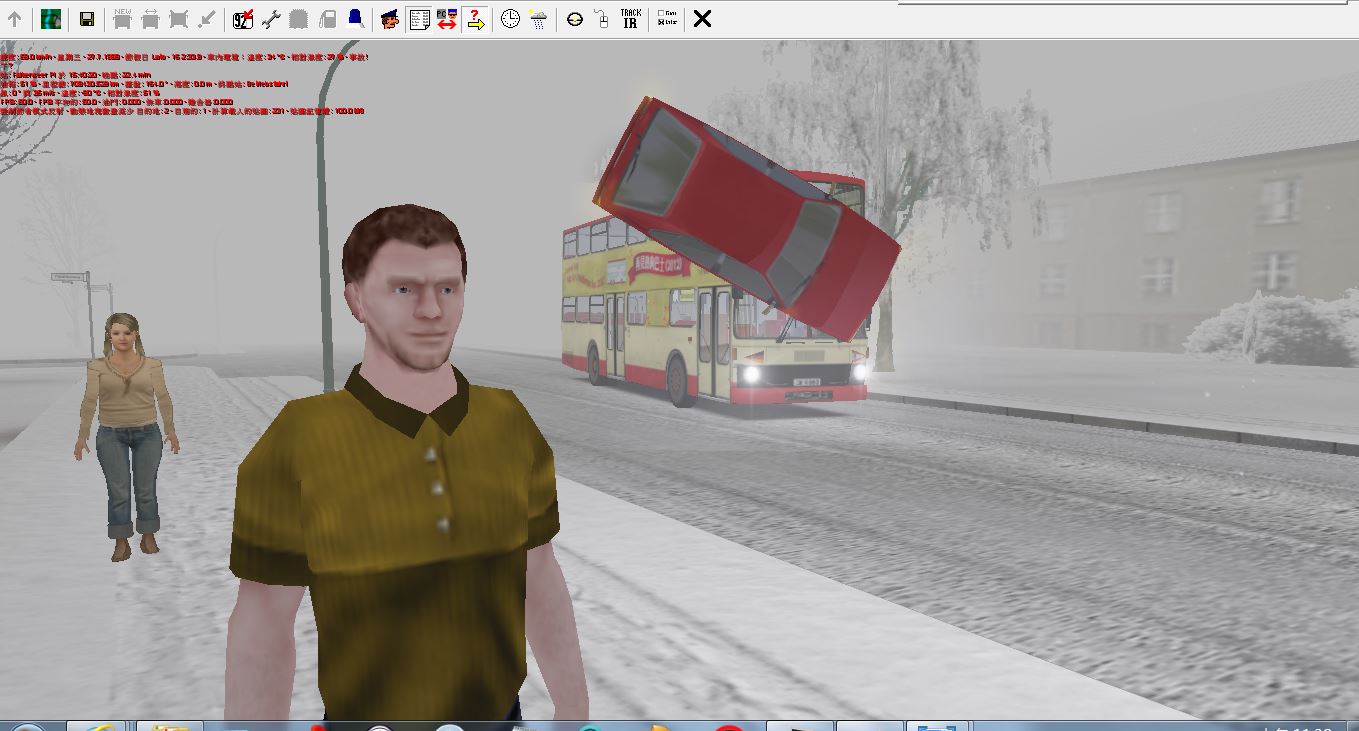Open the green map view icon
The height and width of the screenshot is (731, 1359).
[x=51, y=19]
